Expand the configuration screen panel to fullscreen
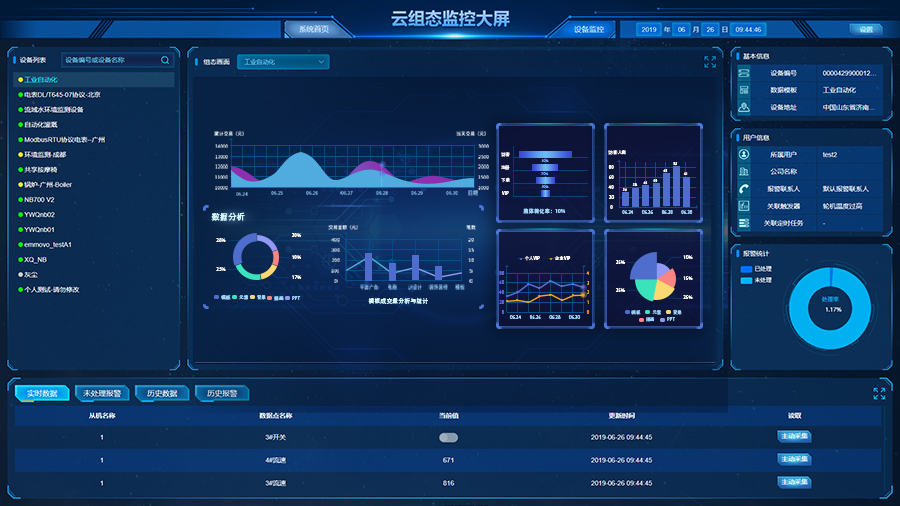 [710, 62]
